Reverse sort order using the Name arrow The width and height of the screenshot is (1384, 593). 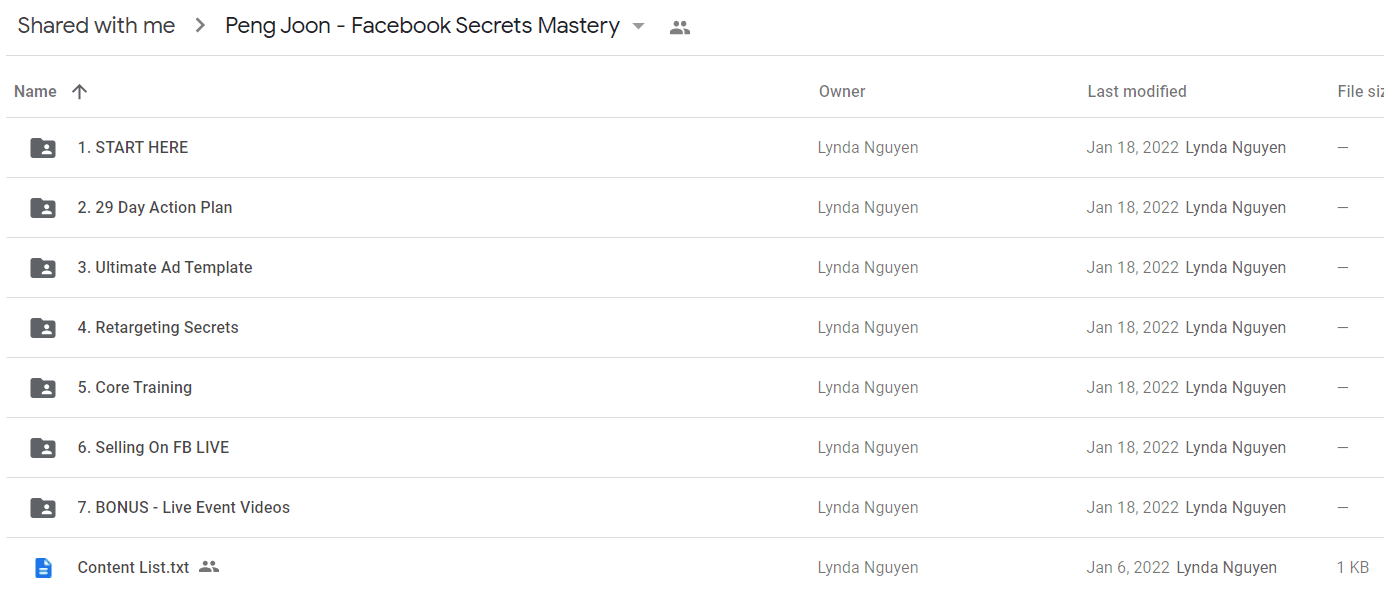[x=80, y=91]
